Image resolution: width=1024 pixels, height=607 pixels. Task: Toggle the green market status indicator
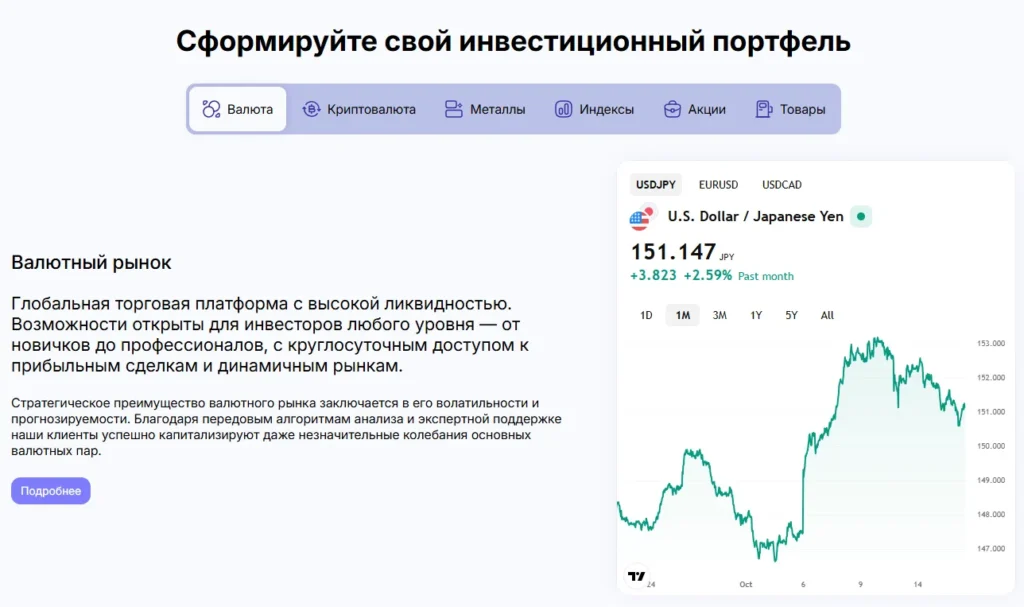coord(860,216)
